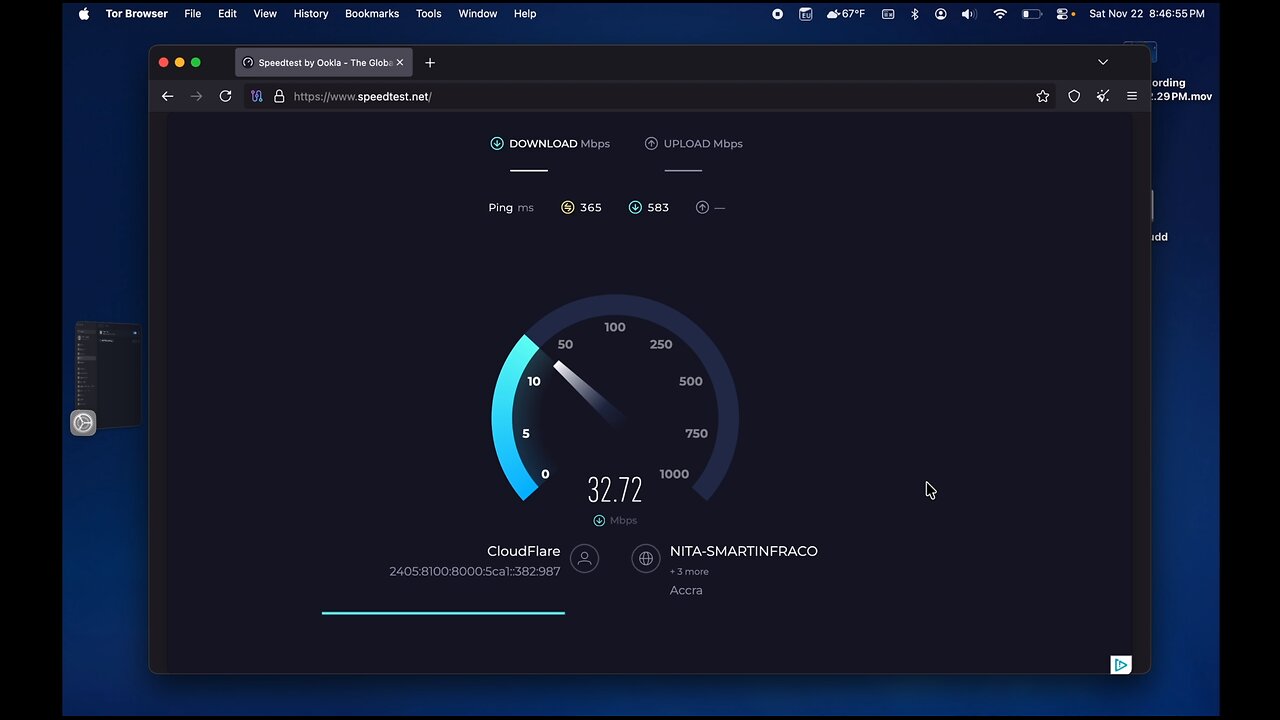Viewport: 1280px width, 720px height.
Task: Click the user profile circle icon
Action: click(x=585, y=558)
